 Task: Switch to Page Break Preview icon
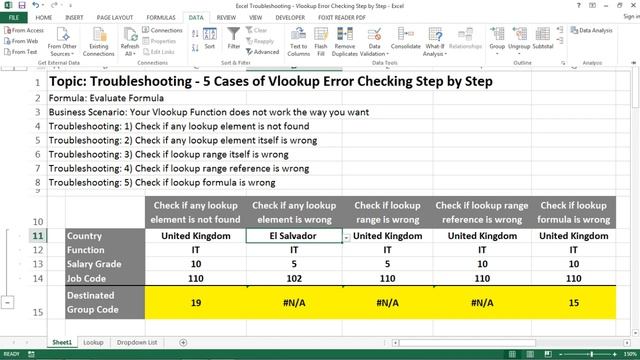[x=548, y=354]
